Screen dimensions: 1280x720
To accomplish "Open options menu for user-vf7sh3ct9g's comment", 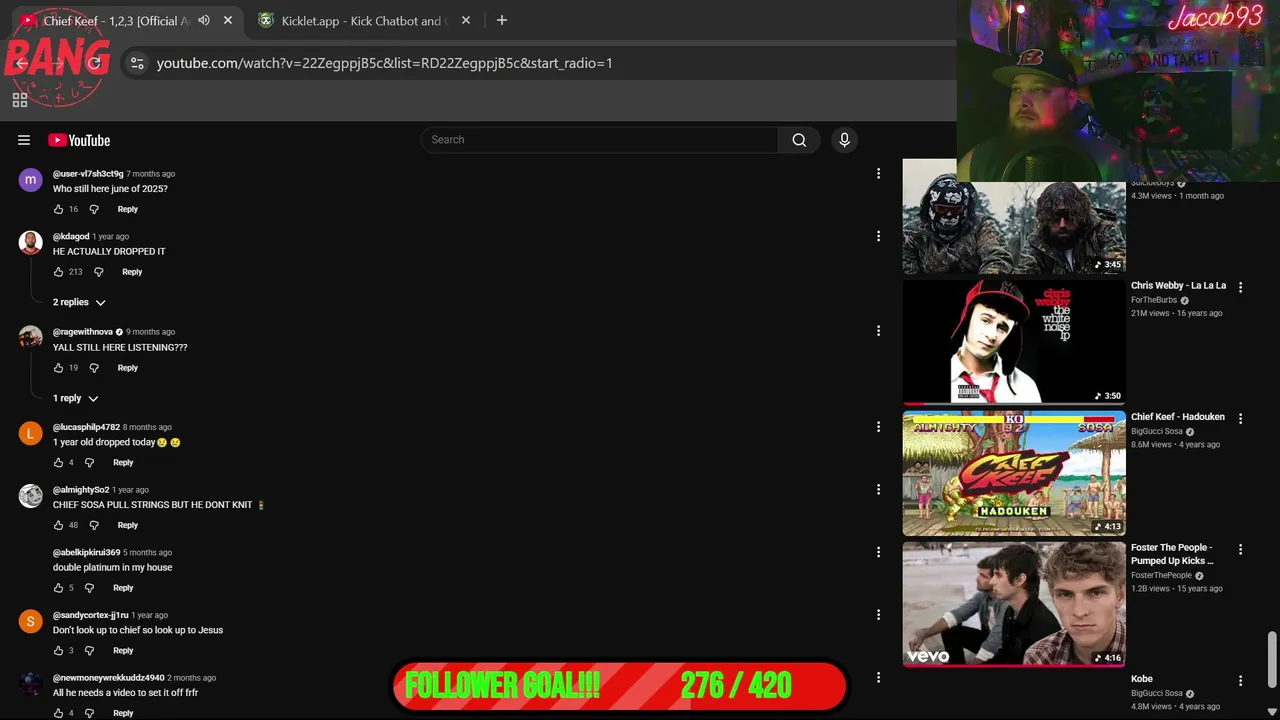I will [x=878, y=174].
